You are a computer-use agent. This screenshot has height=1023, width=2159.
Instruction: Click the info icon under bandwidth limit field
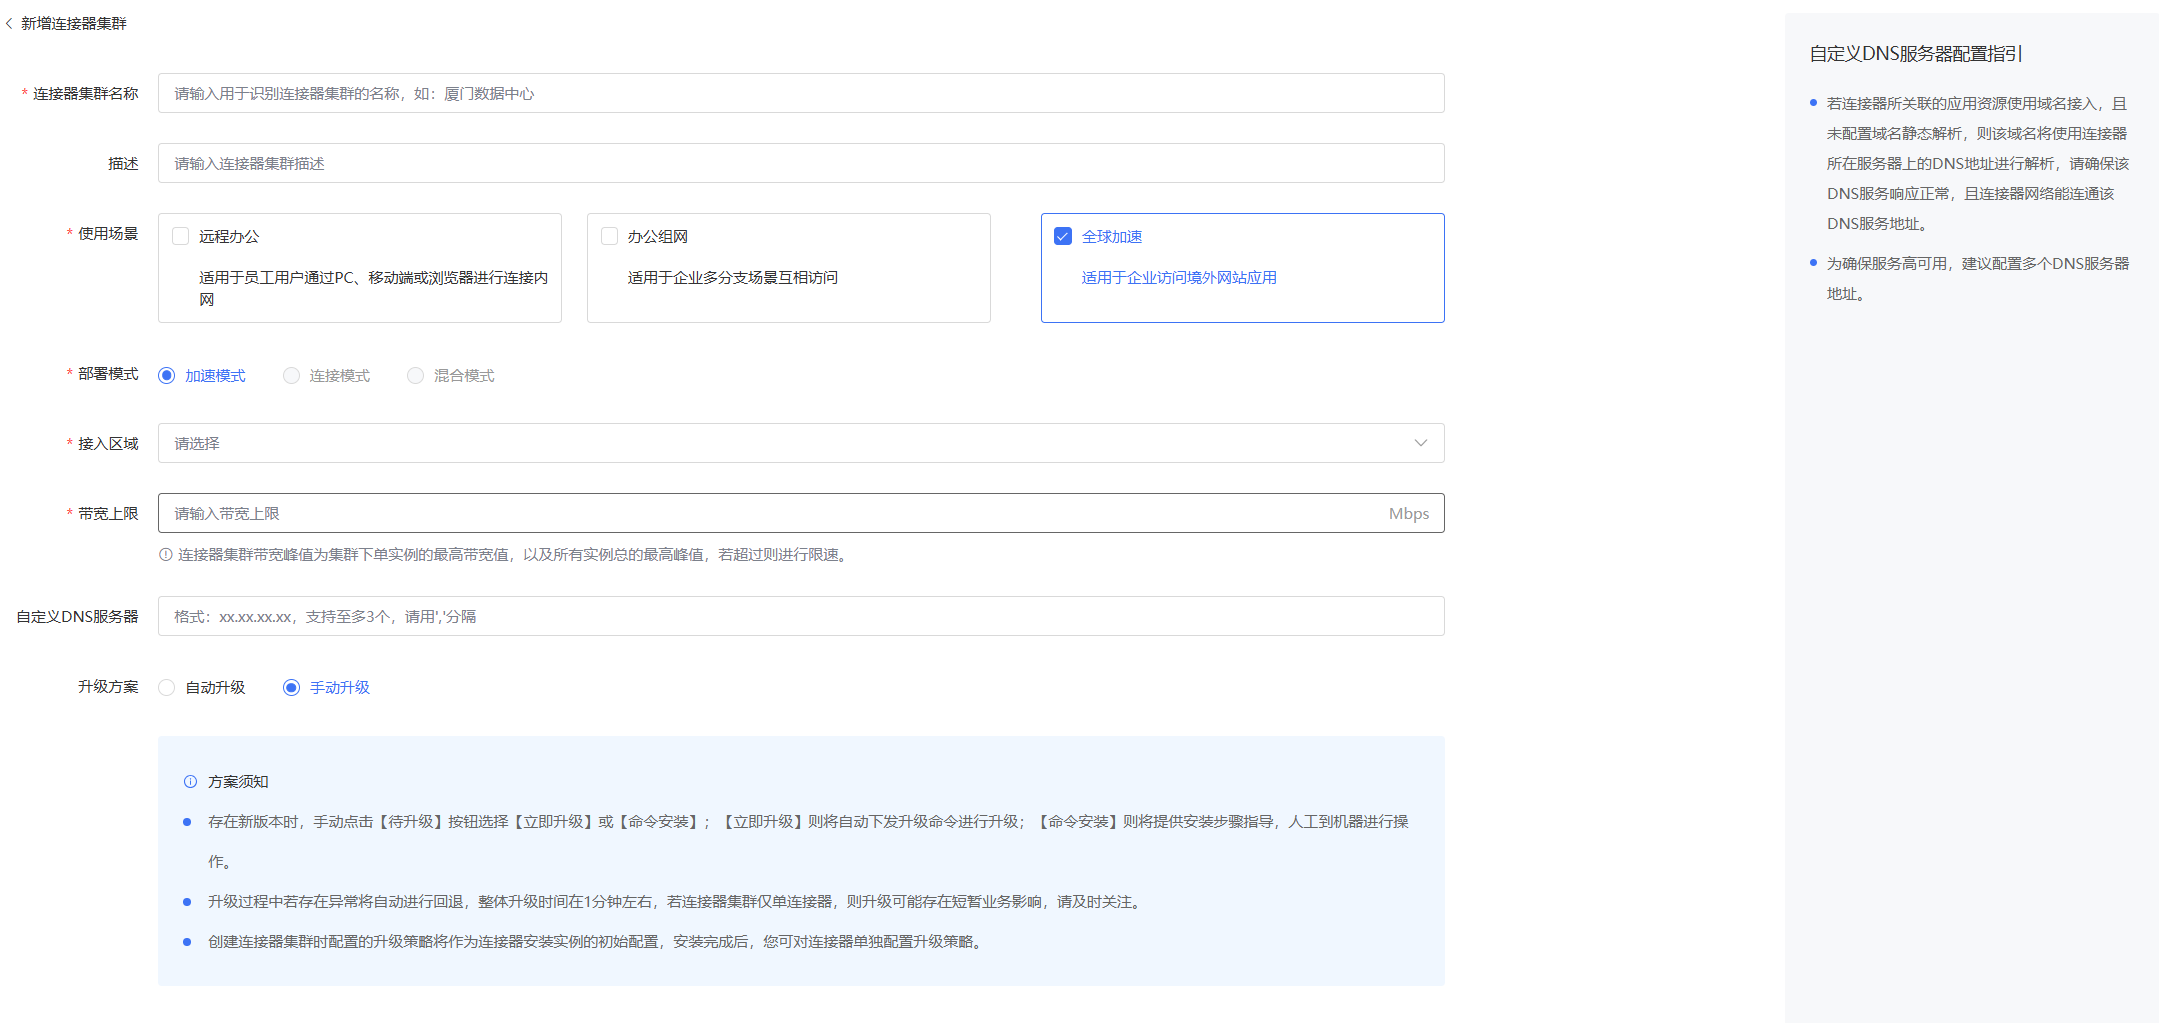click(166, 554)
